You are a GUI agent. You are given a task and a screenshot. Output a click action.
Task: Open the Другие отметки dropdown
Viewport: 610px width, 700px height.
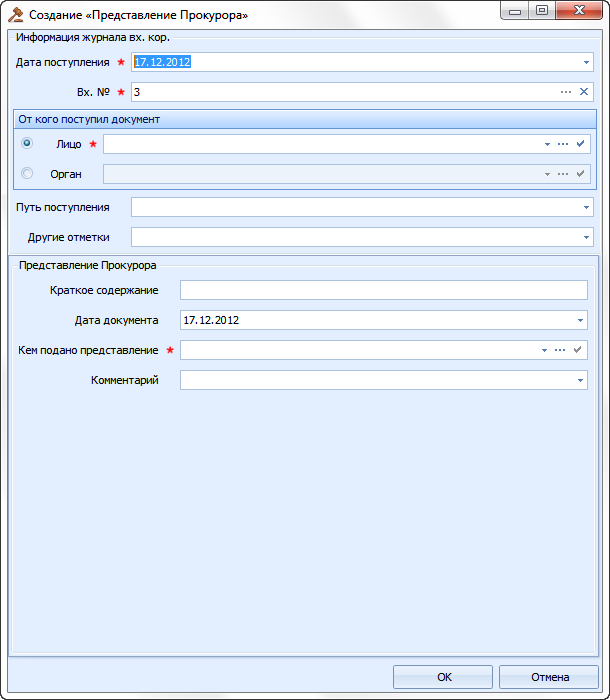click(x=586, y=238)
